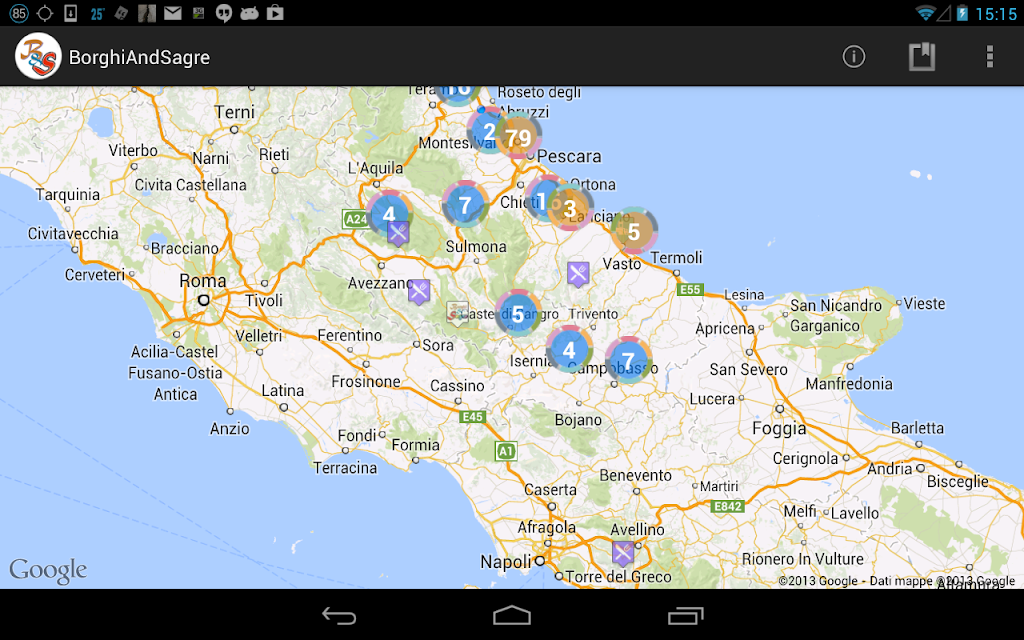1024x640 pixels.
Task: Tap the borgo marker left of Castel di Sangro
Action: (x=457, y=313)
